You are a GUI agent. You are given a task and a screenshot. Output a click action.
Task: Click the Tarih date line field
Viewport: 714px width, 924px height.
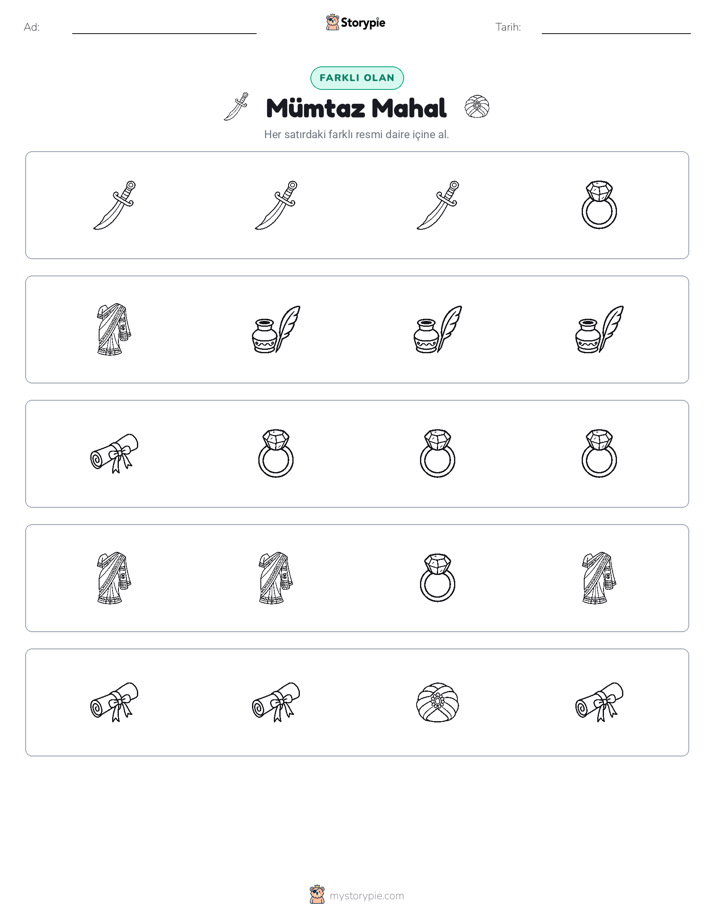616,27
